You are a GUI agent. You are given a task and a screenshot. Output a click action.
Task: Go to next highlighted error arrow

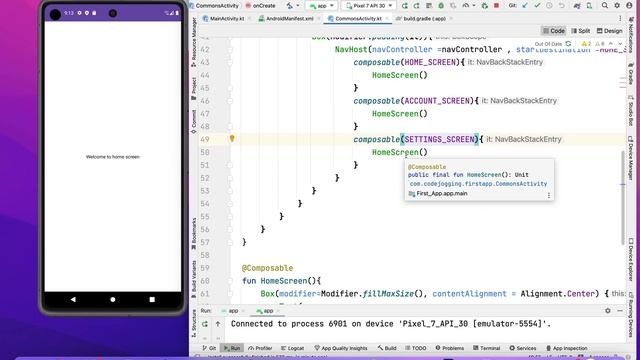[620, 44]
